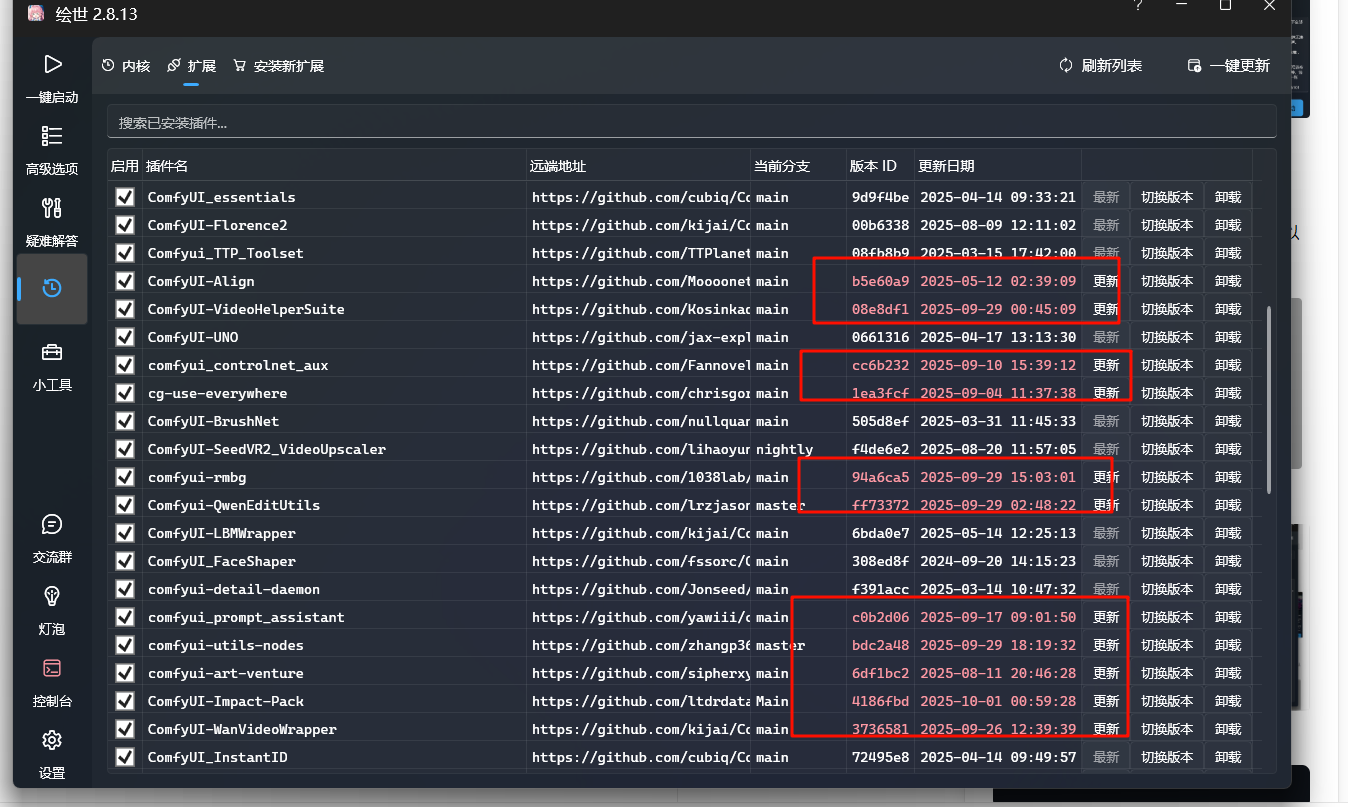Click the 一键更新 update icon
The image size is (1348, 807).
coord(1194,65)
